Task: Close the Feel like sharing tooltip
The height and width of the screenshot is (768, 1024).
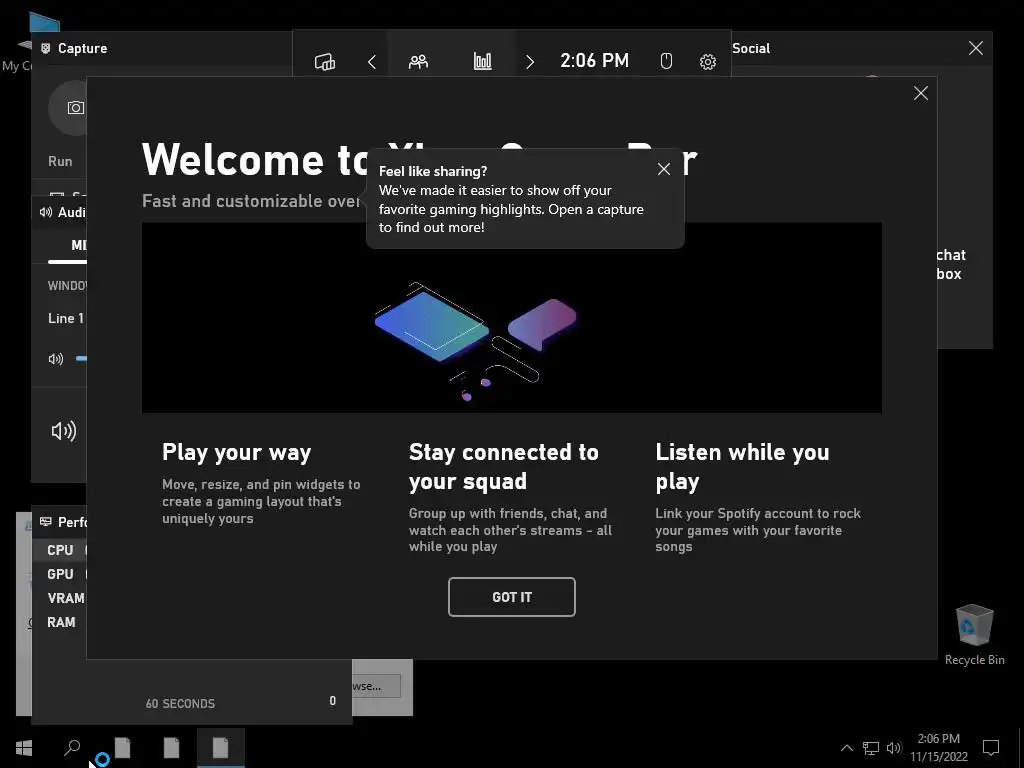Action: (664, 169)
